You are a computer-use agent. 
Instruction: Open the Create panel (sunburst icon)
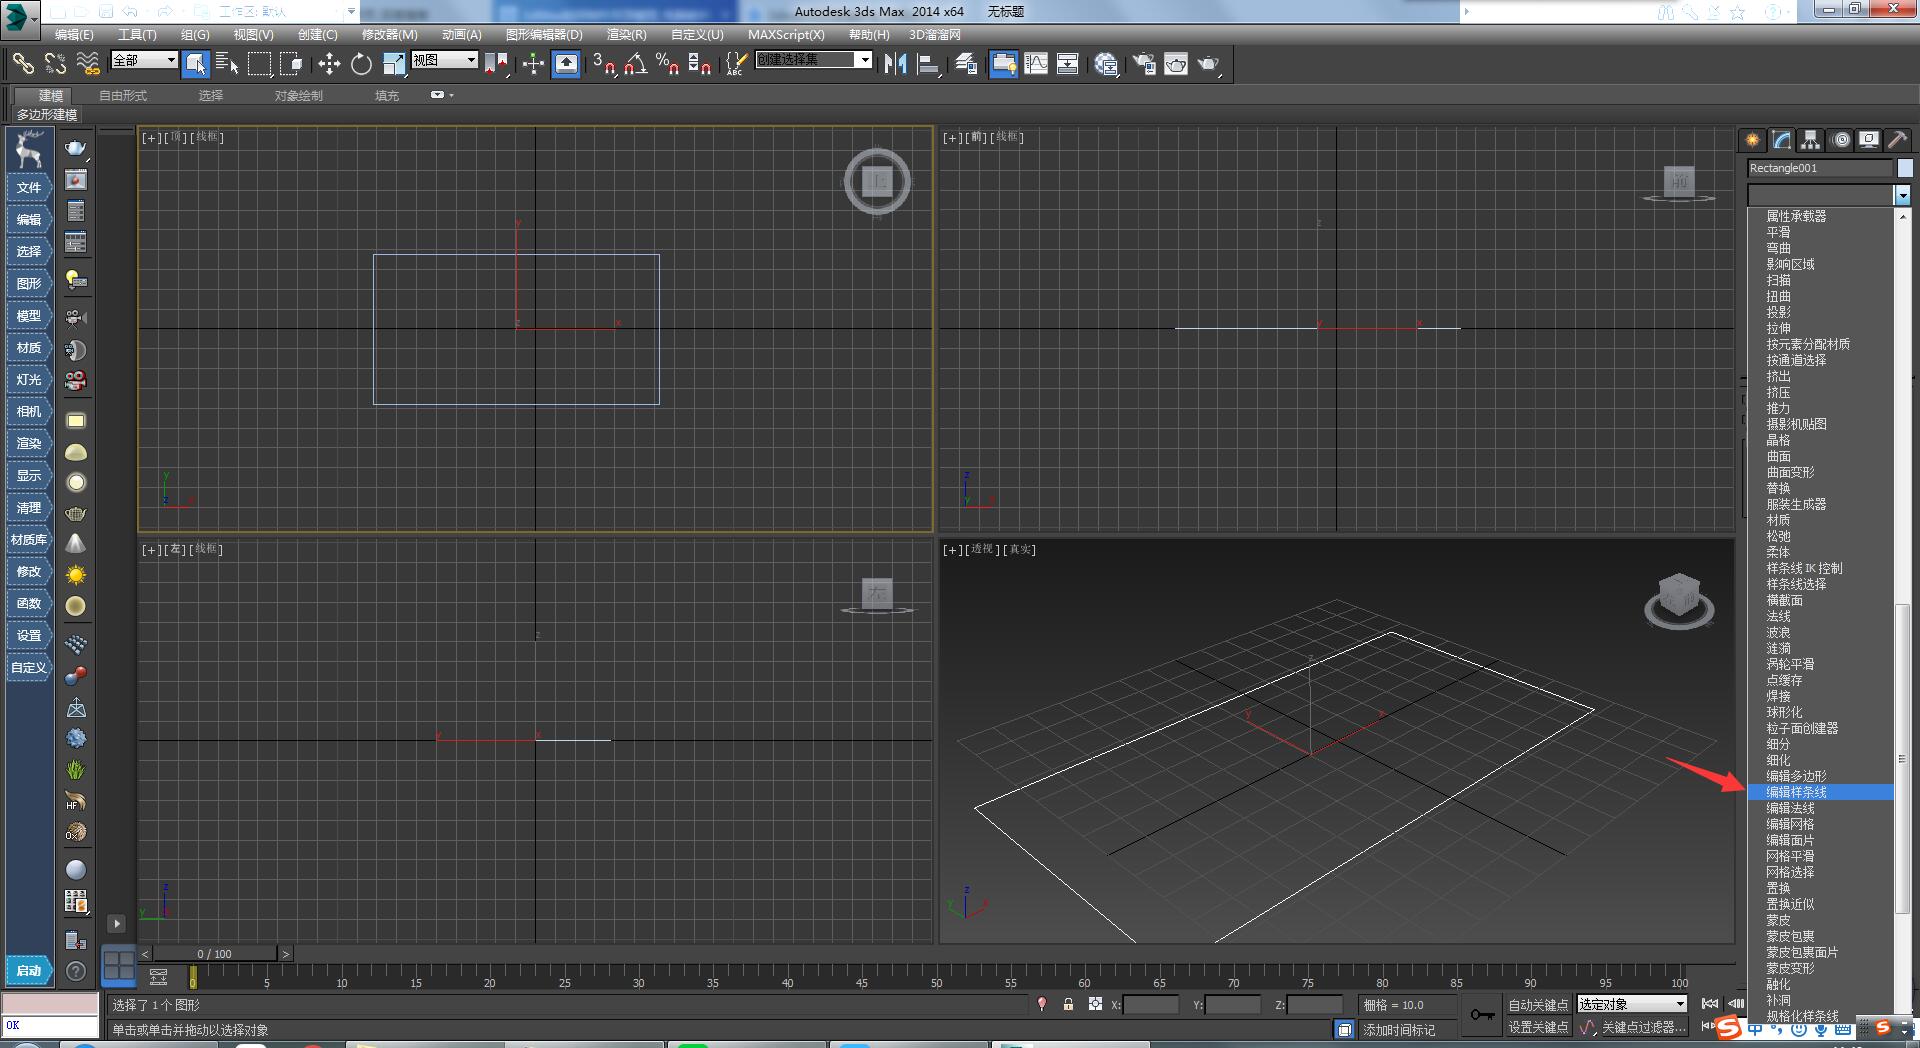tap(1752, 140)
